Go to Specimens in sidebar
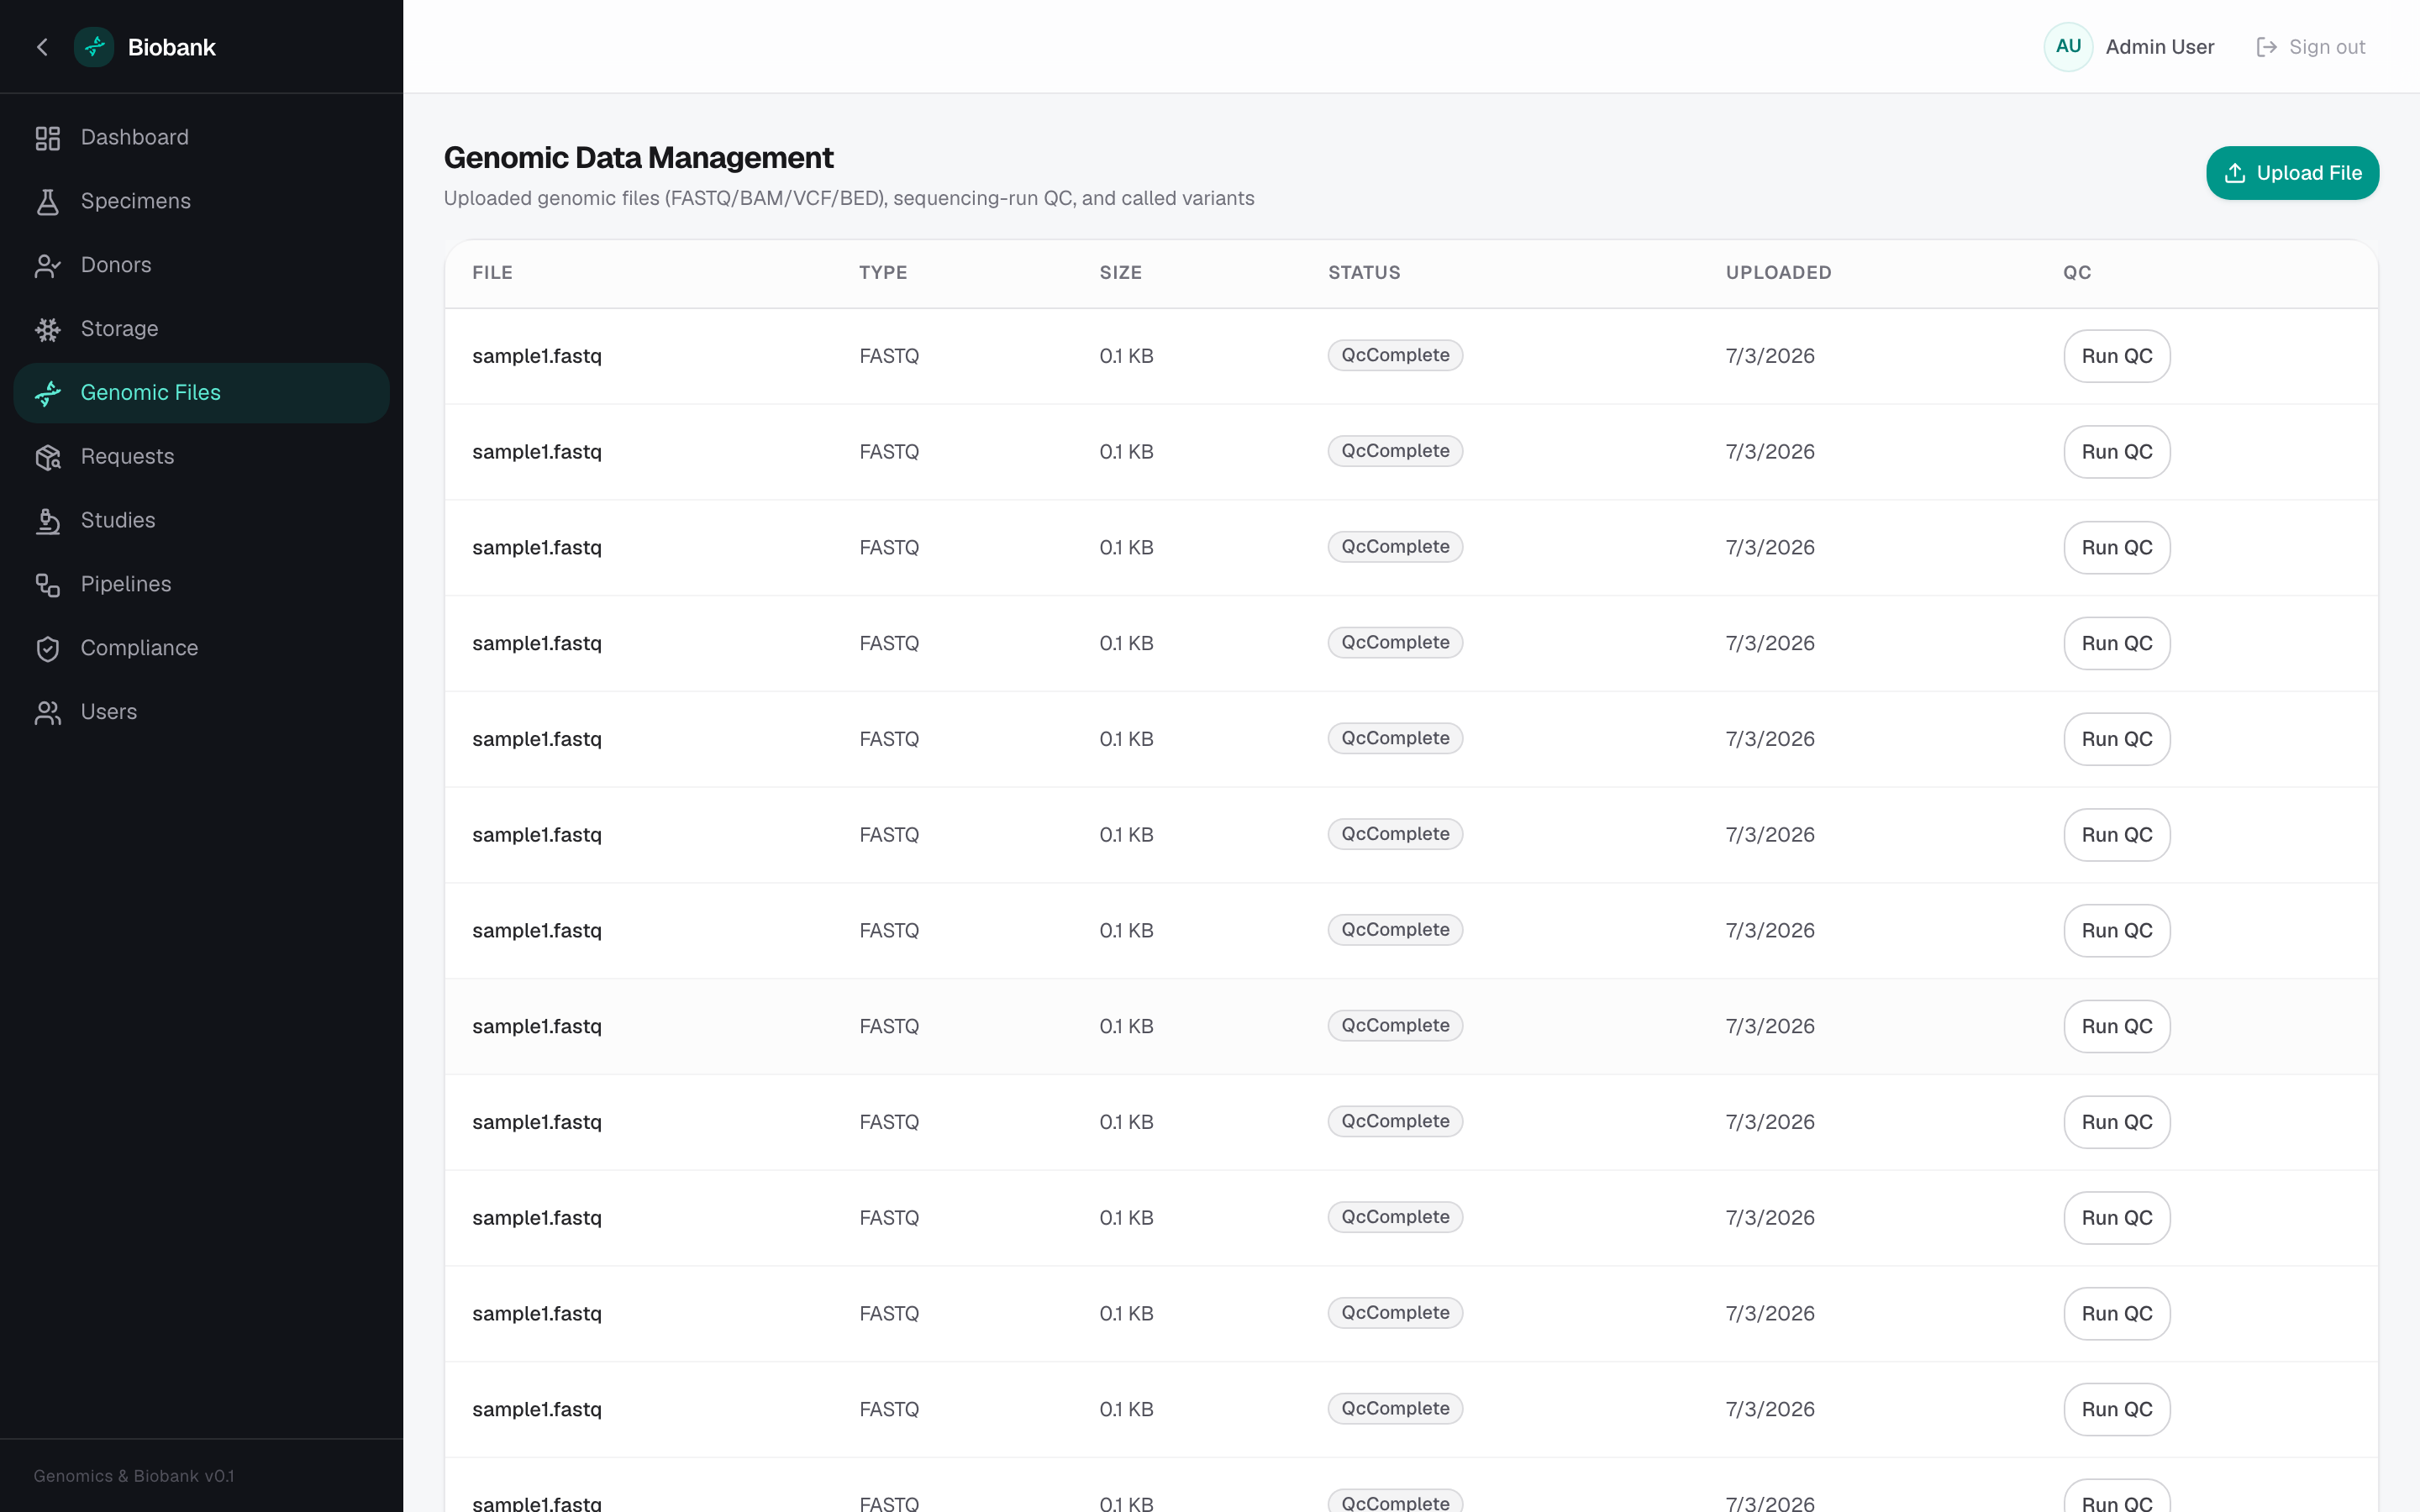Screen dimensions: 2420x1512 click(201, 202)
